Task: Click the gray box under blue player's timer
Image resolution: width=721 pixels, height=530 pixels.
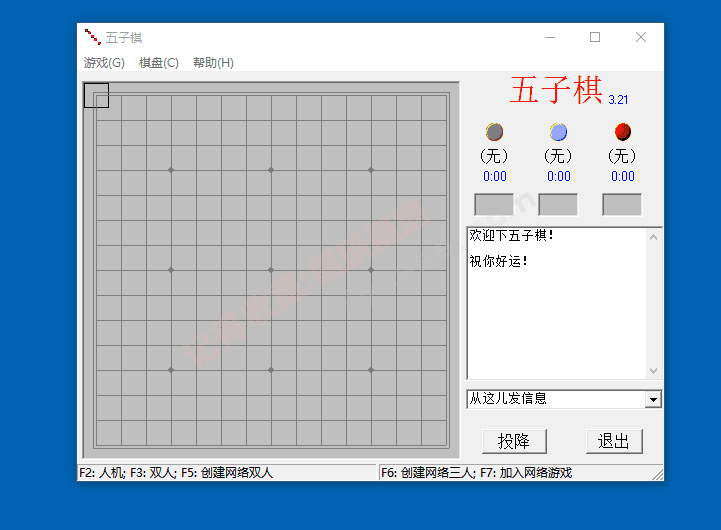Action: point(558,205)
